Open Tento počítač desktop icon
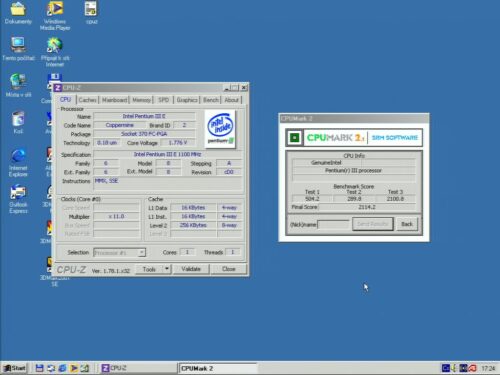500x375 pixels. coord(18,49)
